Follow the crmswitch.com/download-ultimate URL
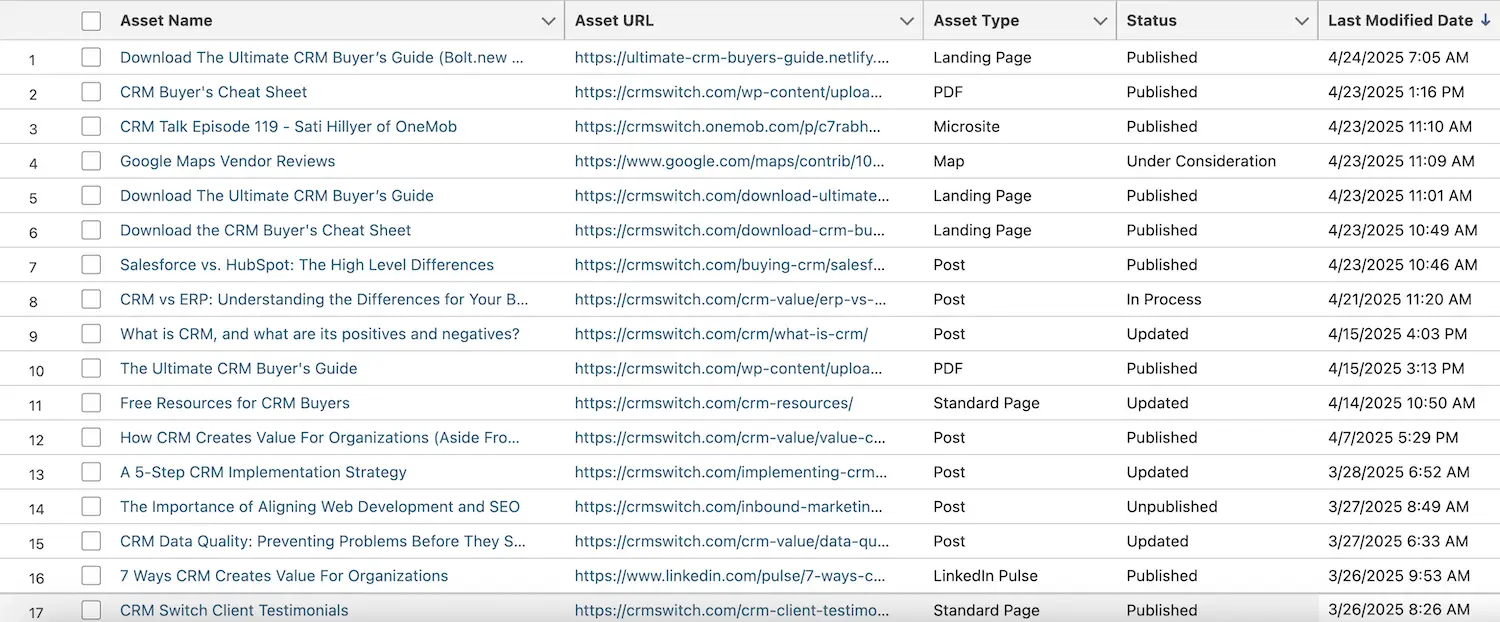This screenshot has width=1500, height=622. pos(732,196)
